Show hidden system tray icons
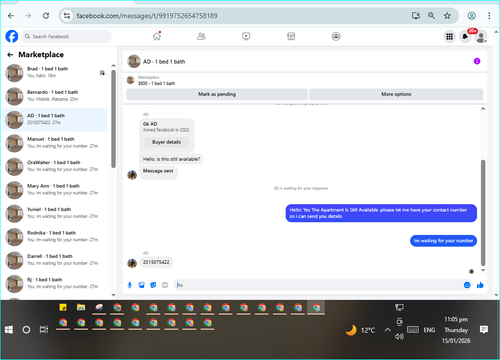500x360 pixels. [387, 330]
